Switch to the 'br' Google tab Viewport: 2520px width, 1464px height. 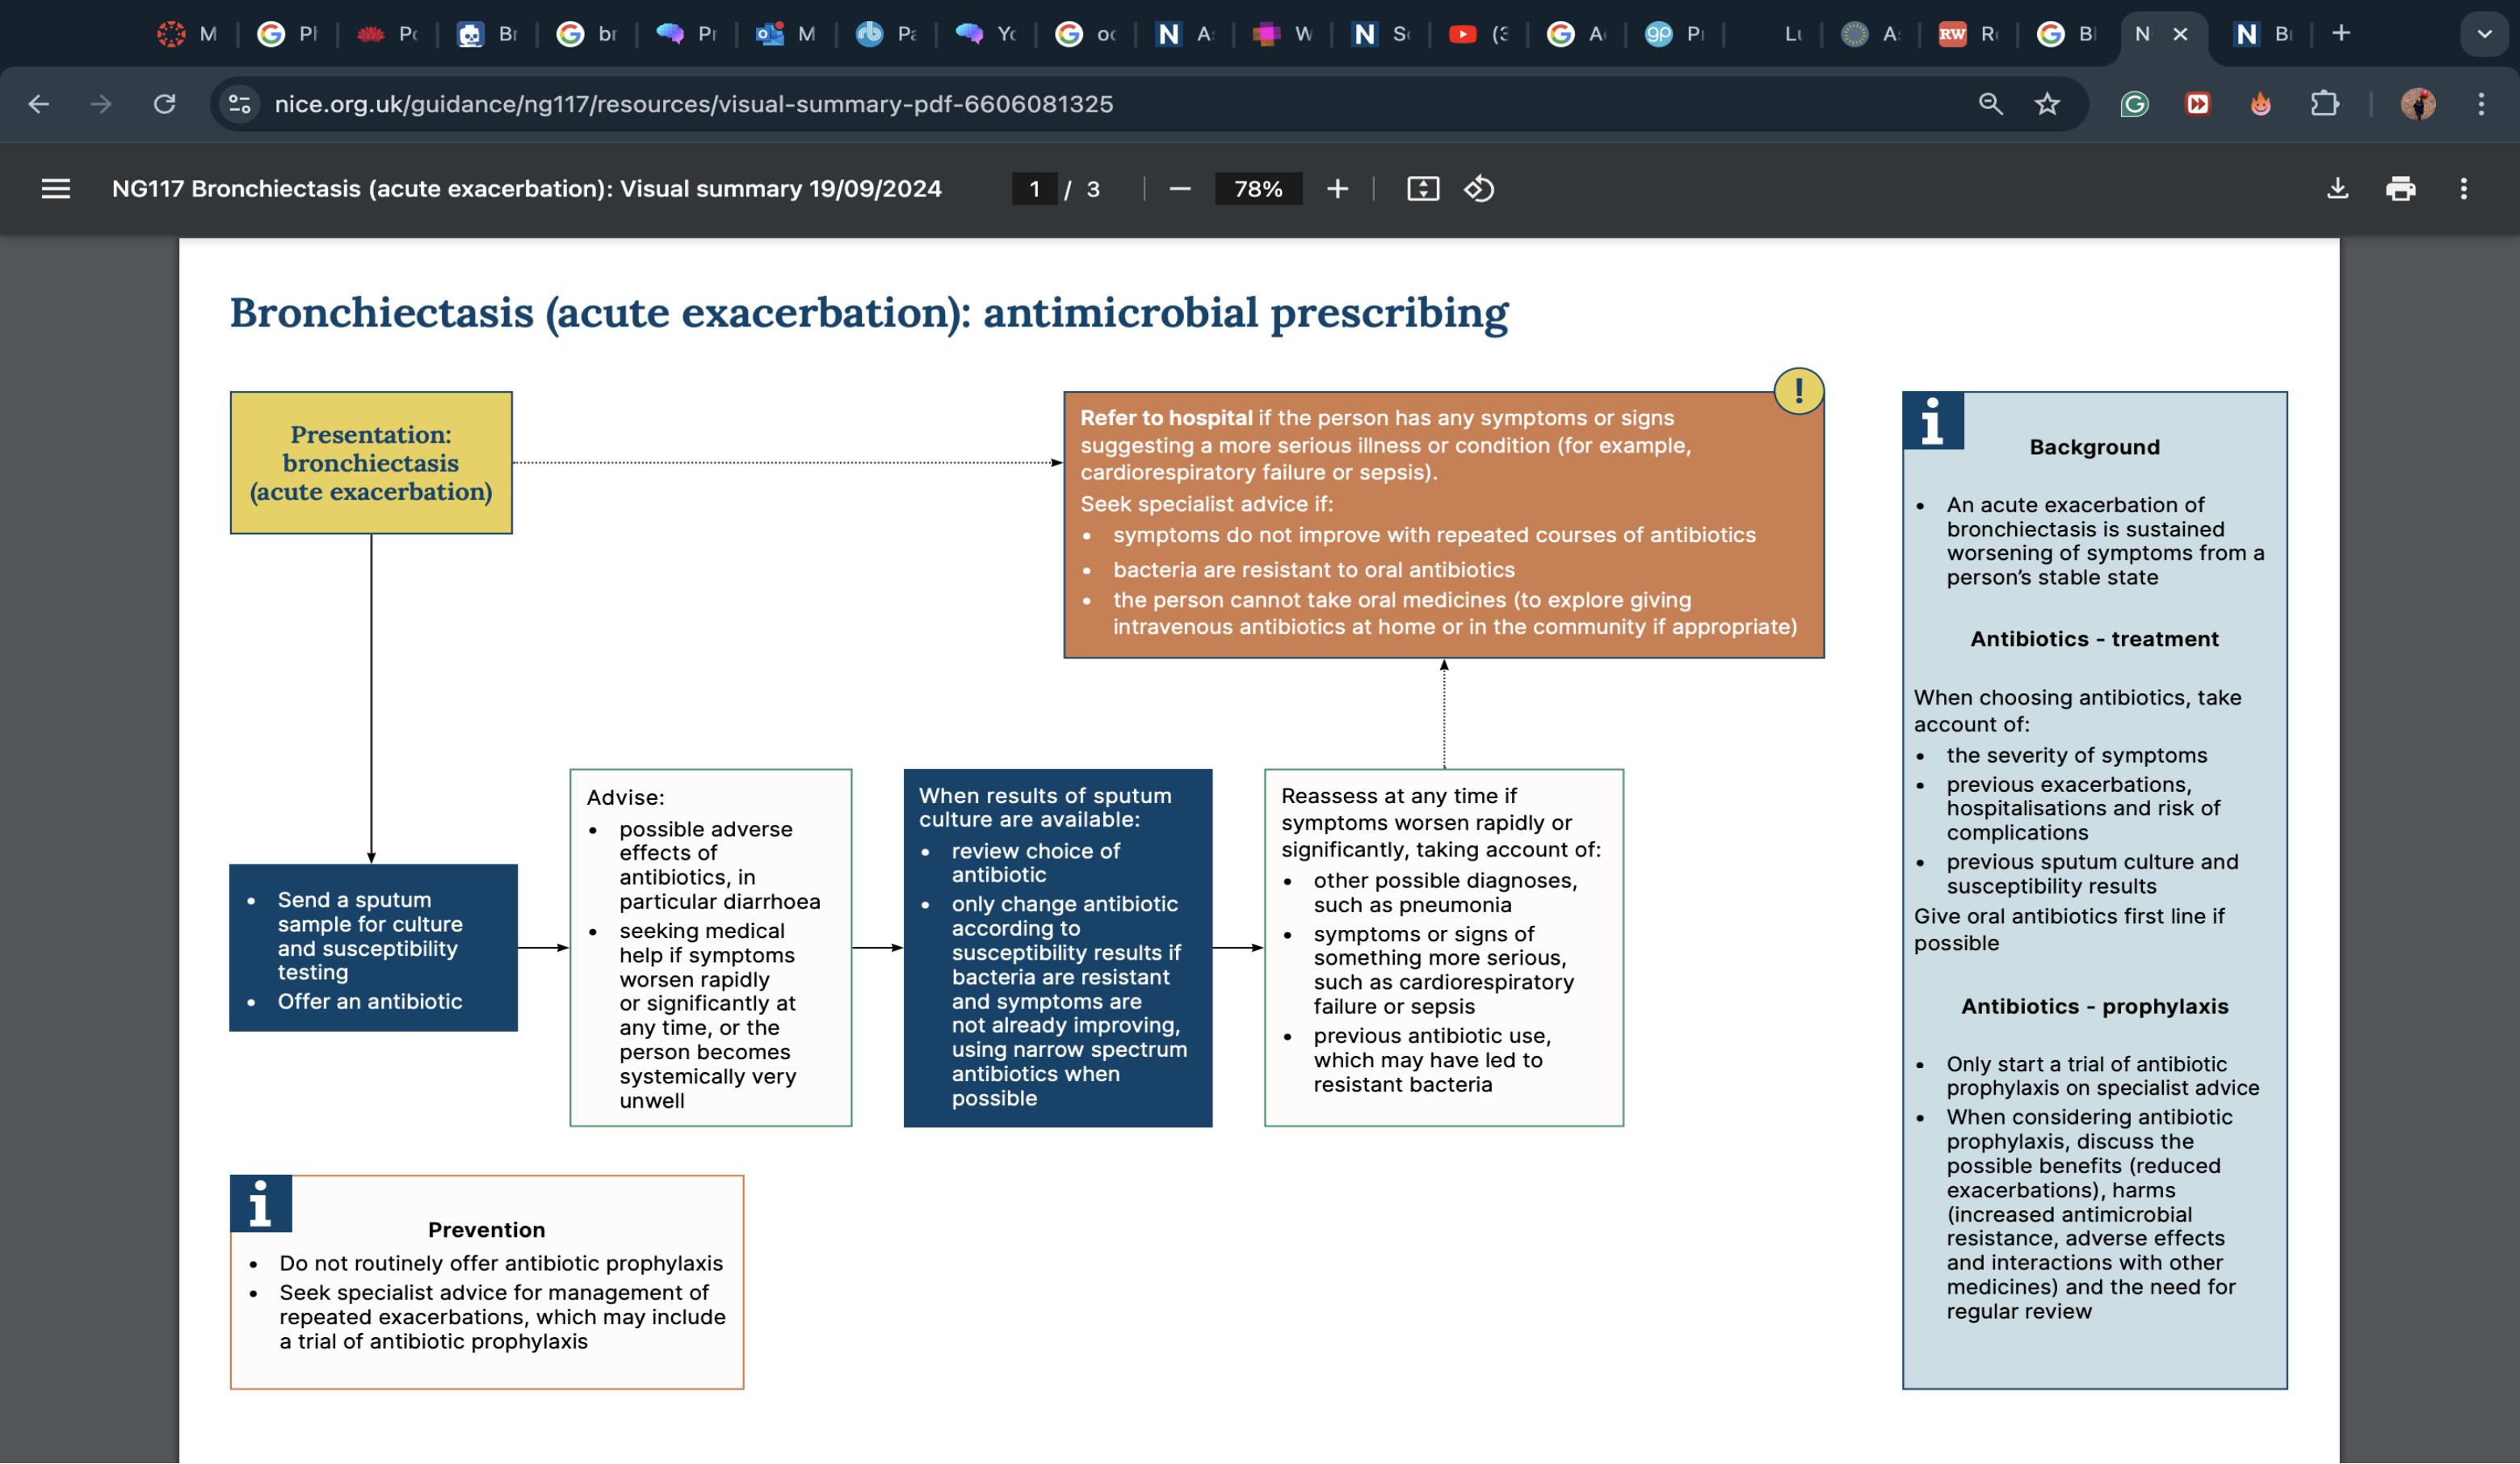coord(587,34)
